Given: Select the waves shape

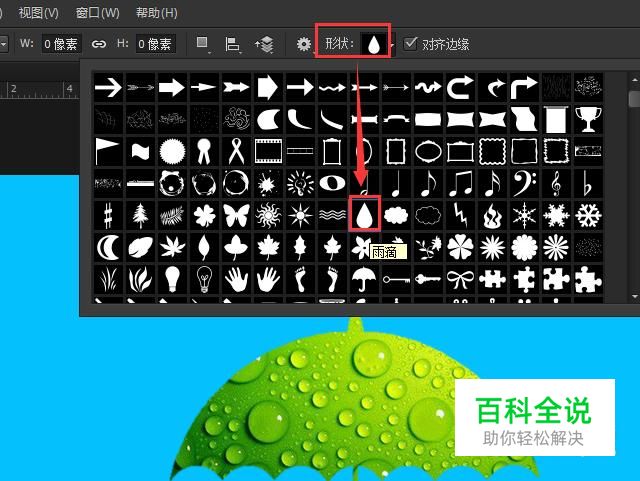Looking at the screenshot, I should click(x=332, y=216).
